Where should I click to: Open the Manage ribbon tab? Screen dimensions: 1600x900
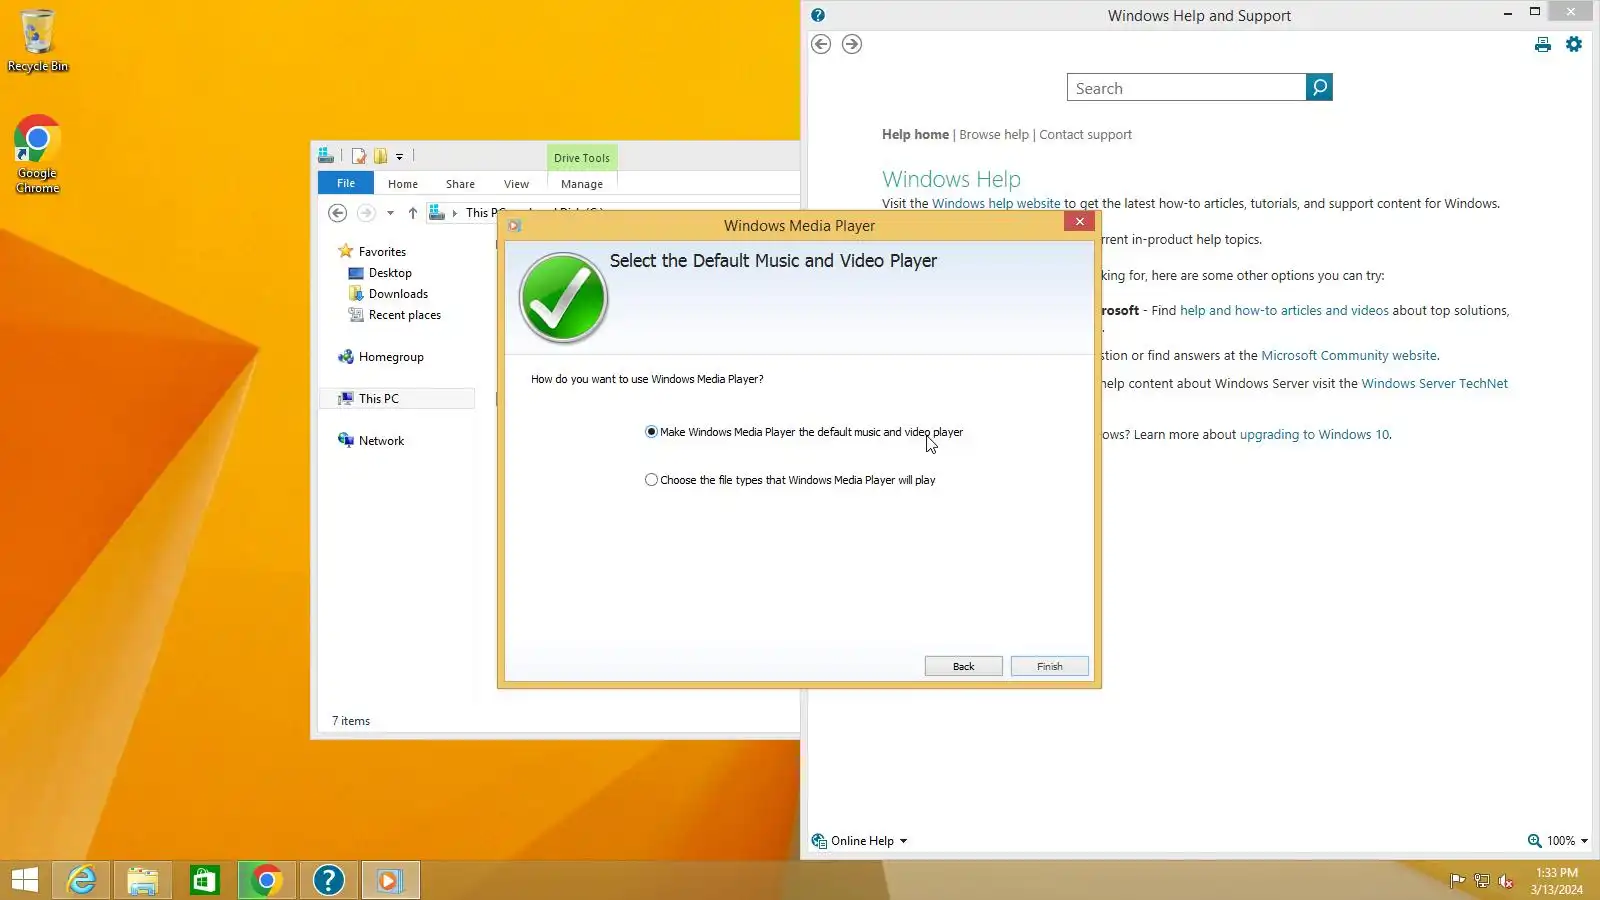pos(582,184)
